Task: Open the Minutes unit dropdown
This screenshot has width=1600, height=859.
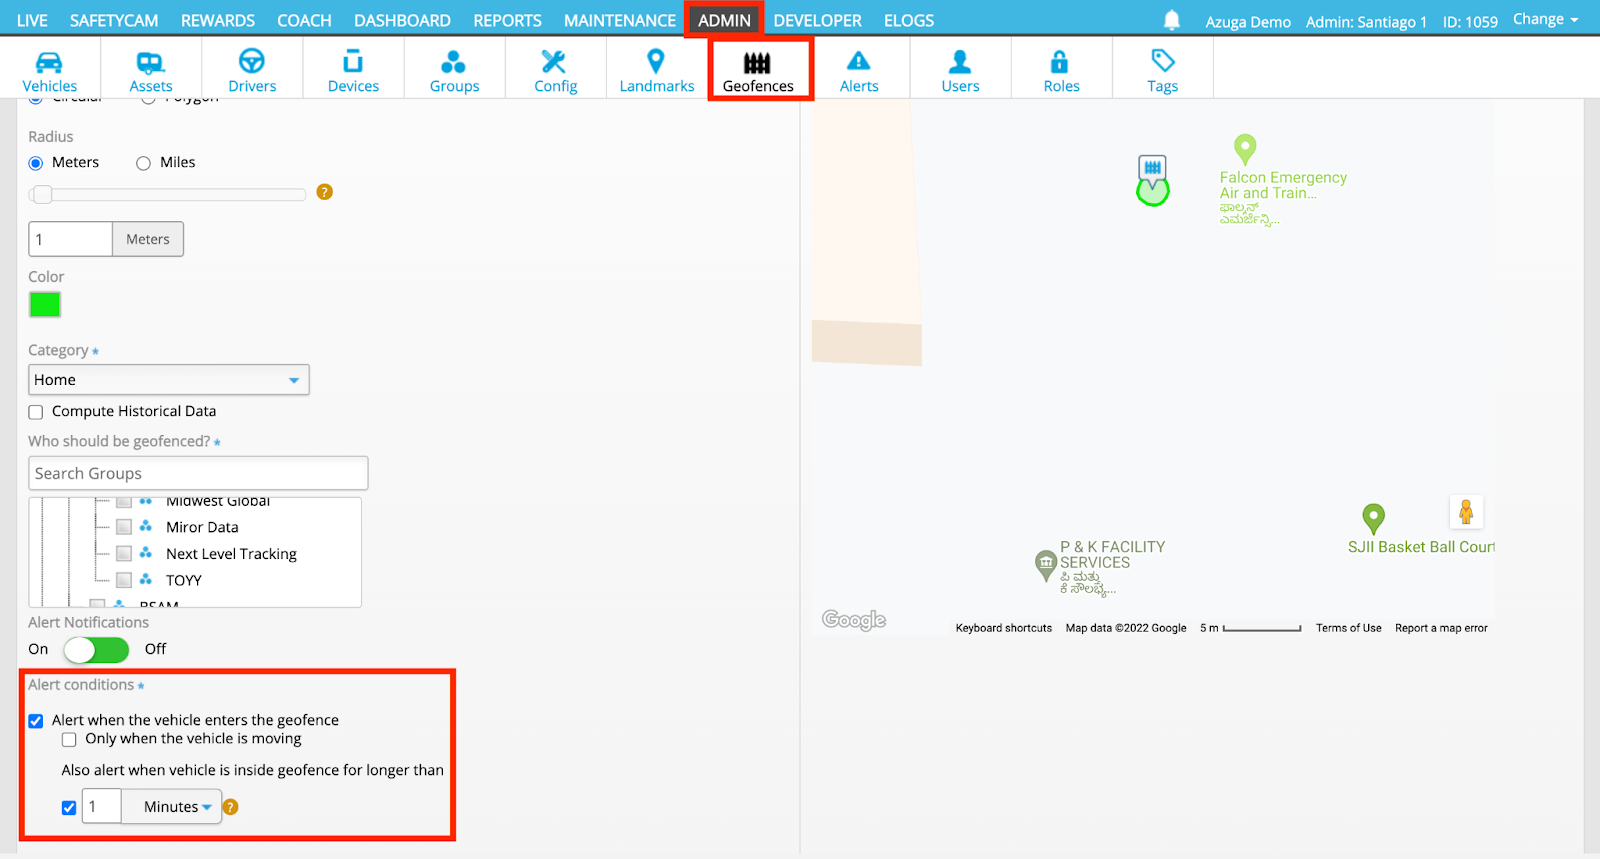Action: pyautogui.click(x=172, y=807)
